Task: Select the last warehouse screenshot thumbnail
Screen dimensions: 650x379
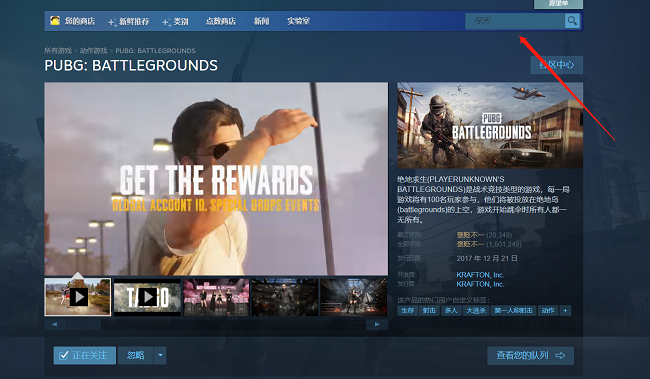Action: 354,297
